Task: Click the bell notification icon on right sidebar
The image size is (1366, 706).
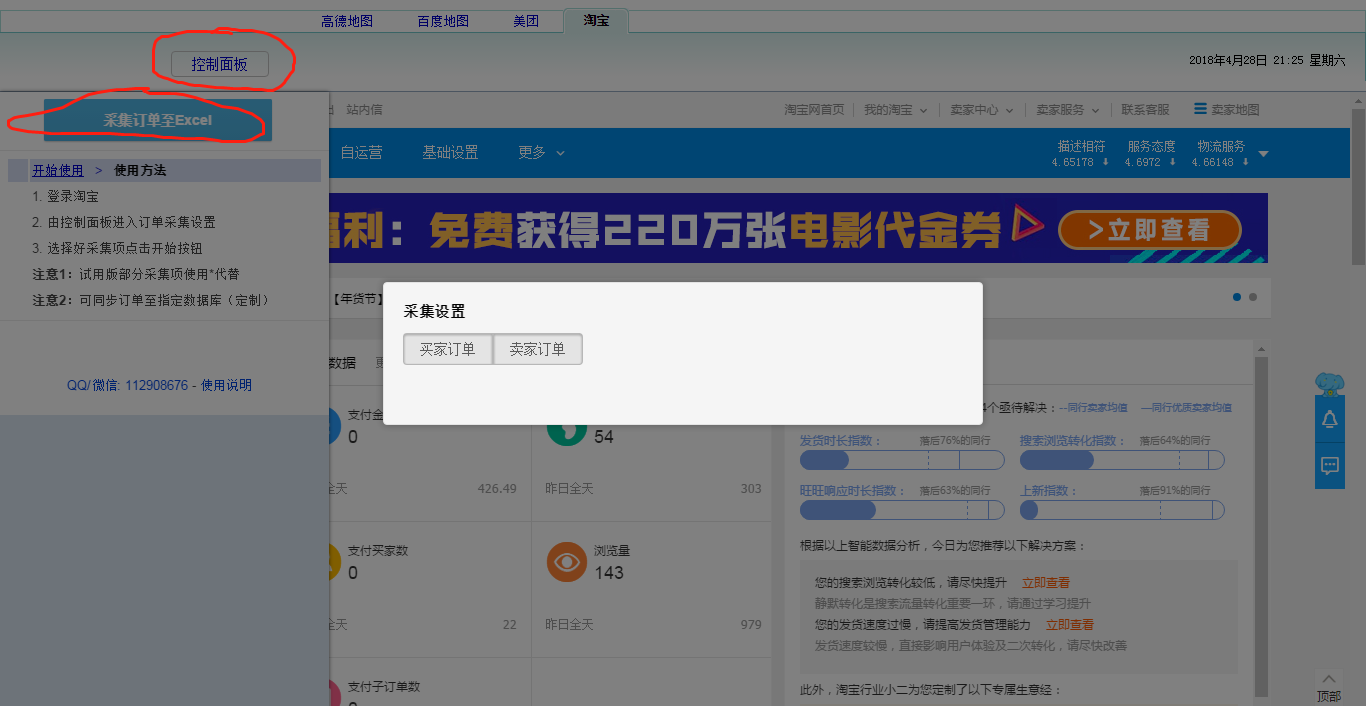Action: click(x=1329, y=419)
